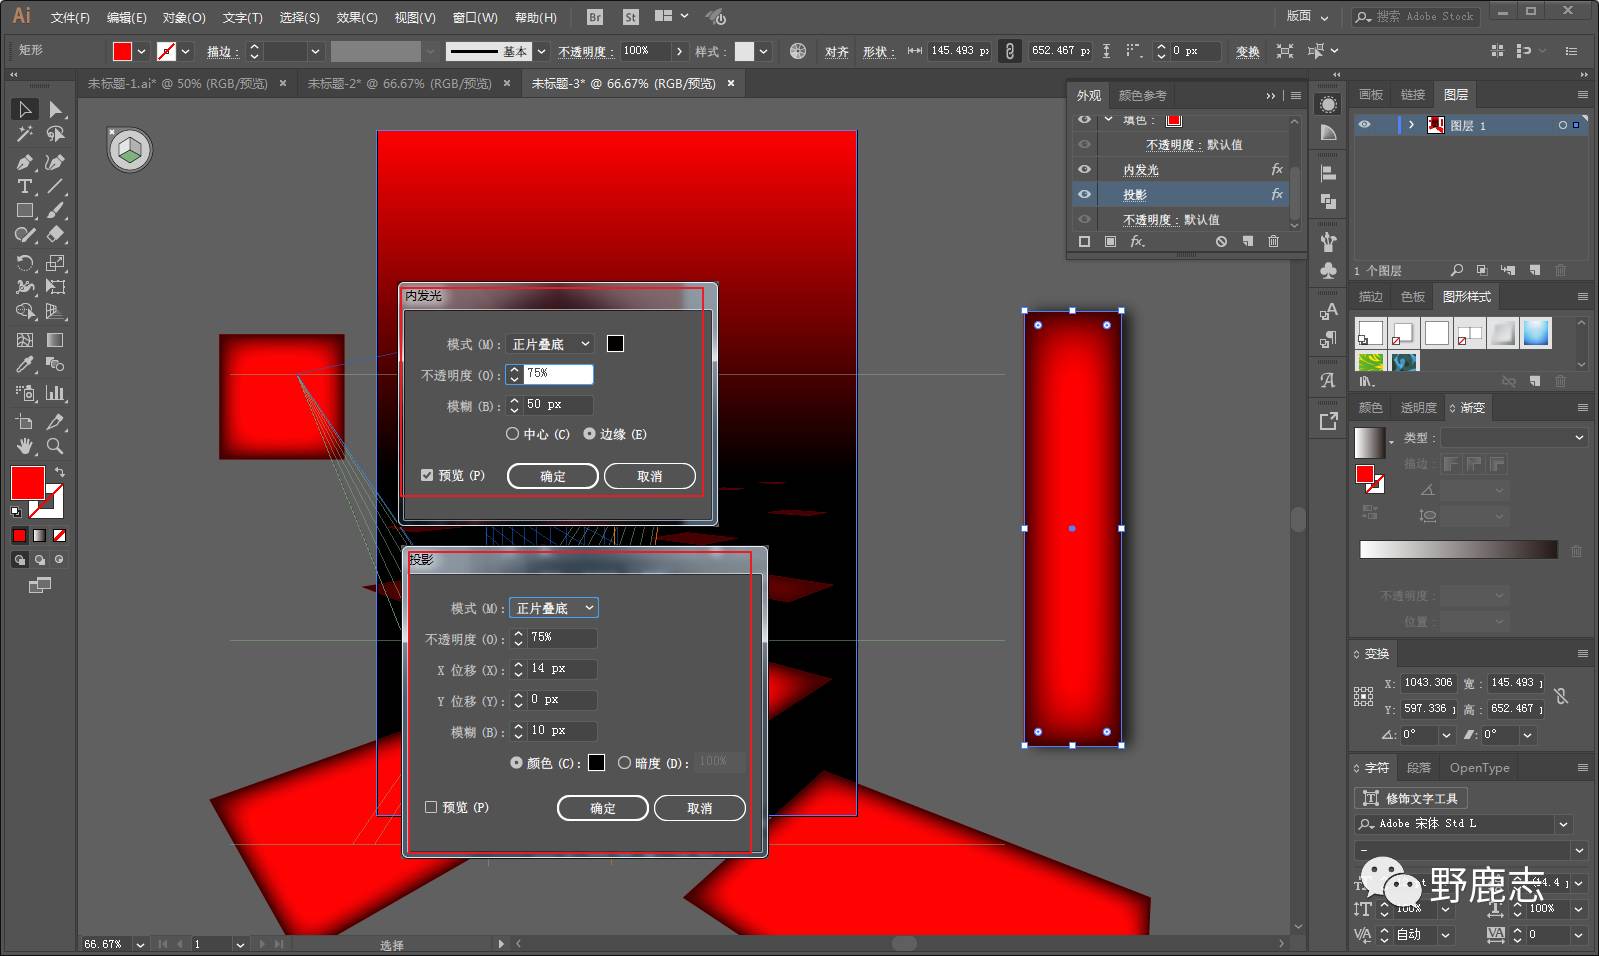Select the Pen tool in toolbar
The image size is (1599, 956).
pos(24,162)
